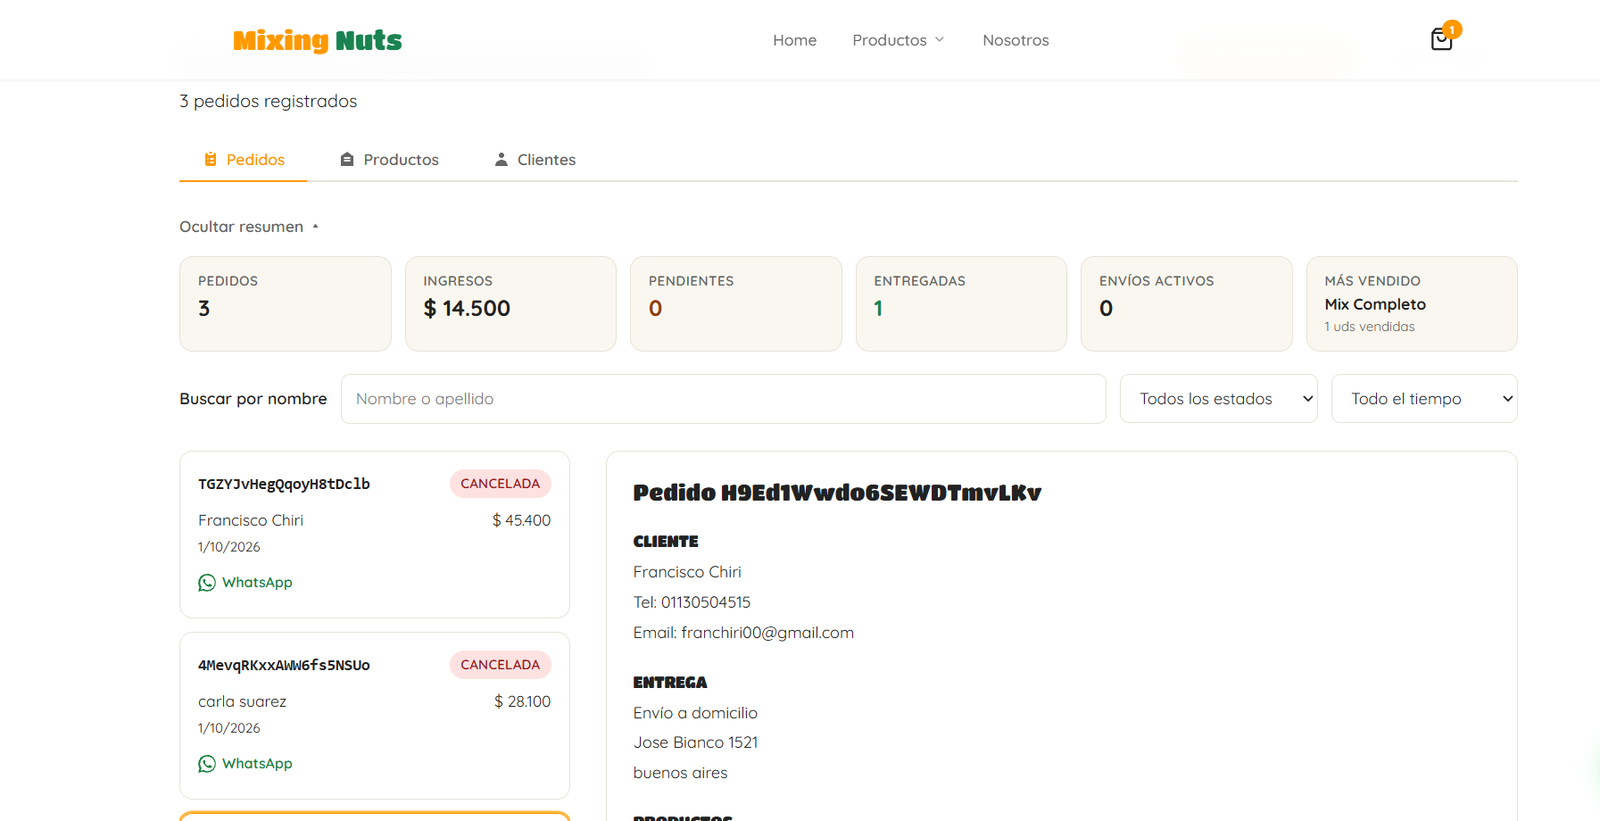
Task: Switch to the Productos tab
Action: [389, 160]
